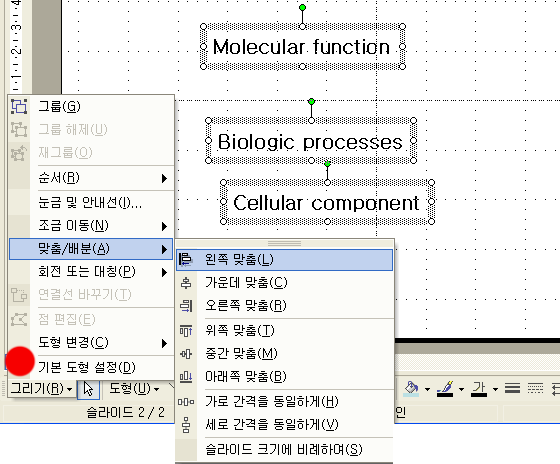Viewport: 560px width, 464px height.
Task: Click the fill color paint bucket icon
Action: pyautogui.click(x=411, y=388)
